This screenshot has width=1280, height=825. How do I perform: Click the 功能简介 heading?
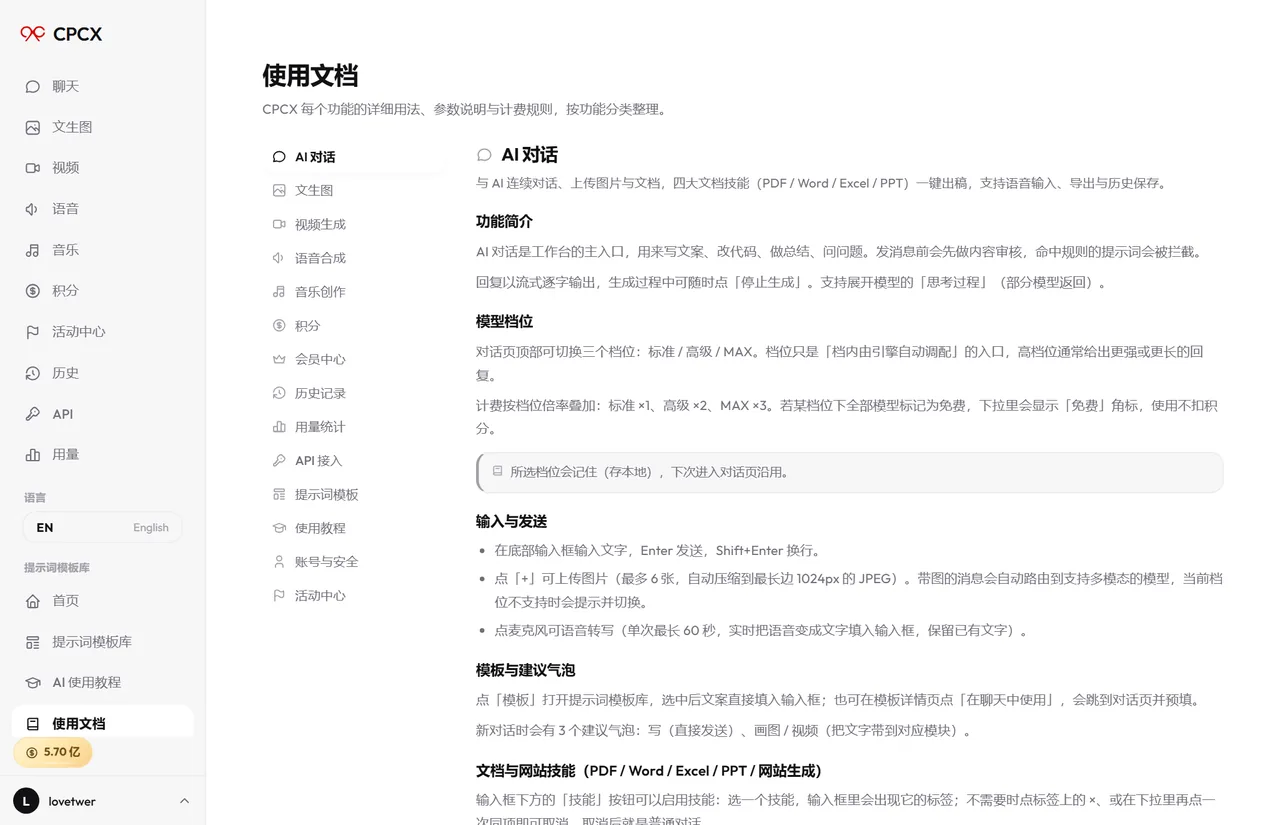pos(504,221)
